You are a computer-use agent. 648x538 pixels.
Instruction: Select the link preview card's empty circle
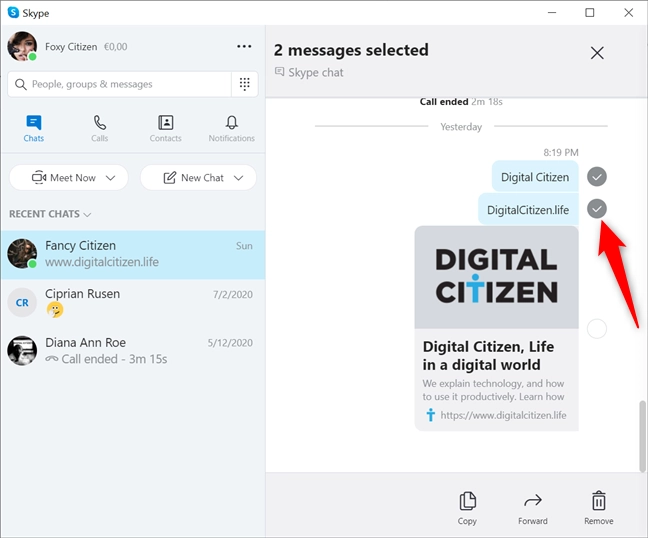pyautogui.click(x=597, y=329)
